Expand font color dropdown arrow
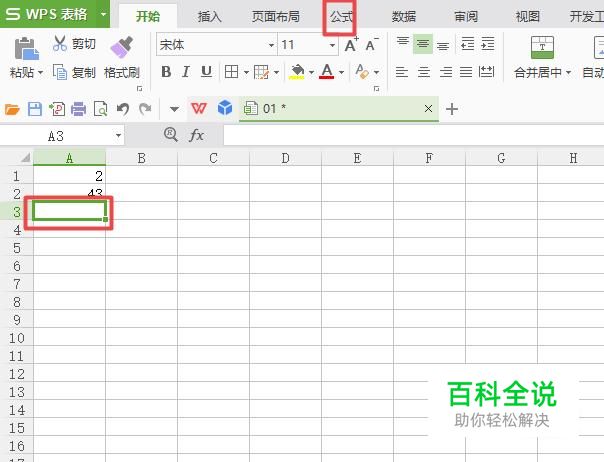 (x=341, y=72)
